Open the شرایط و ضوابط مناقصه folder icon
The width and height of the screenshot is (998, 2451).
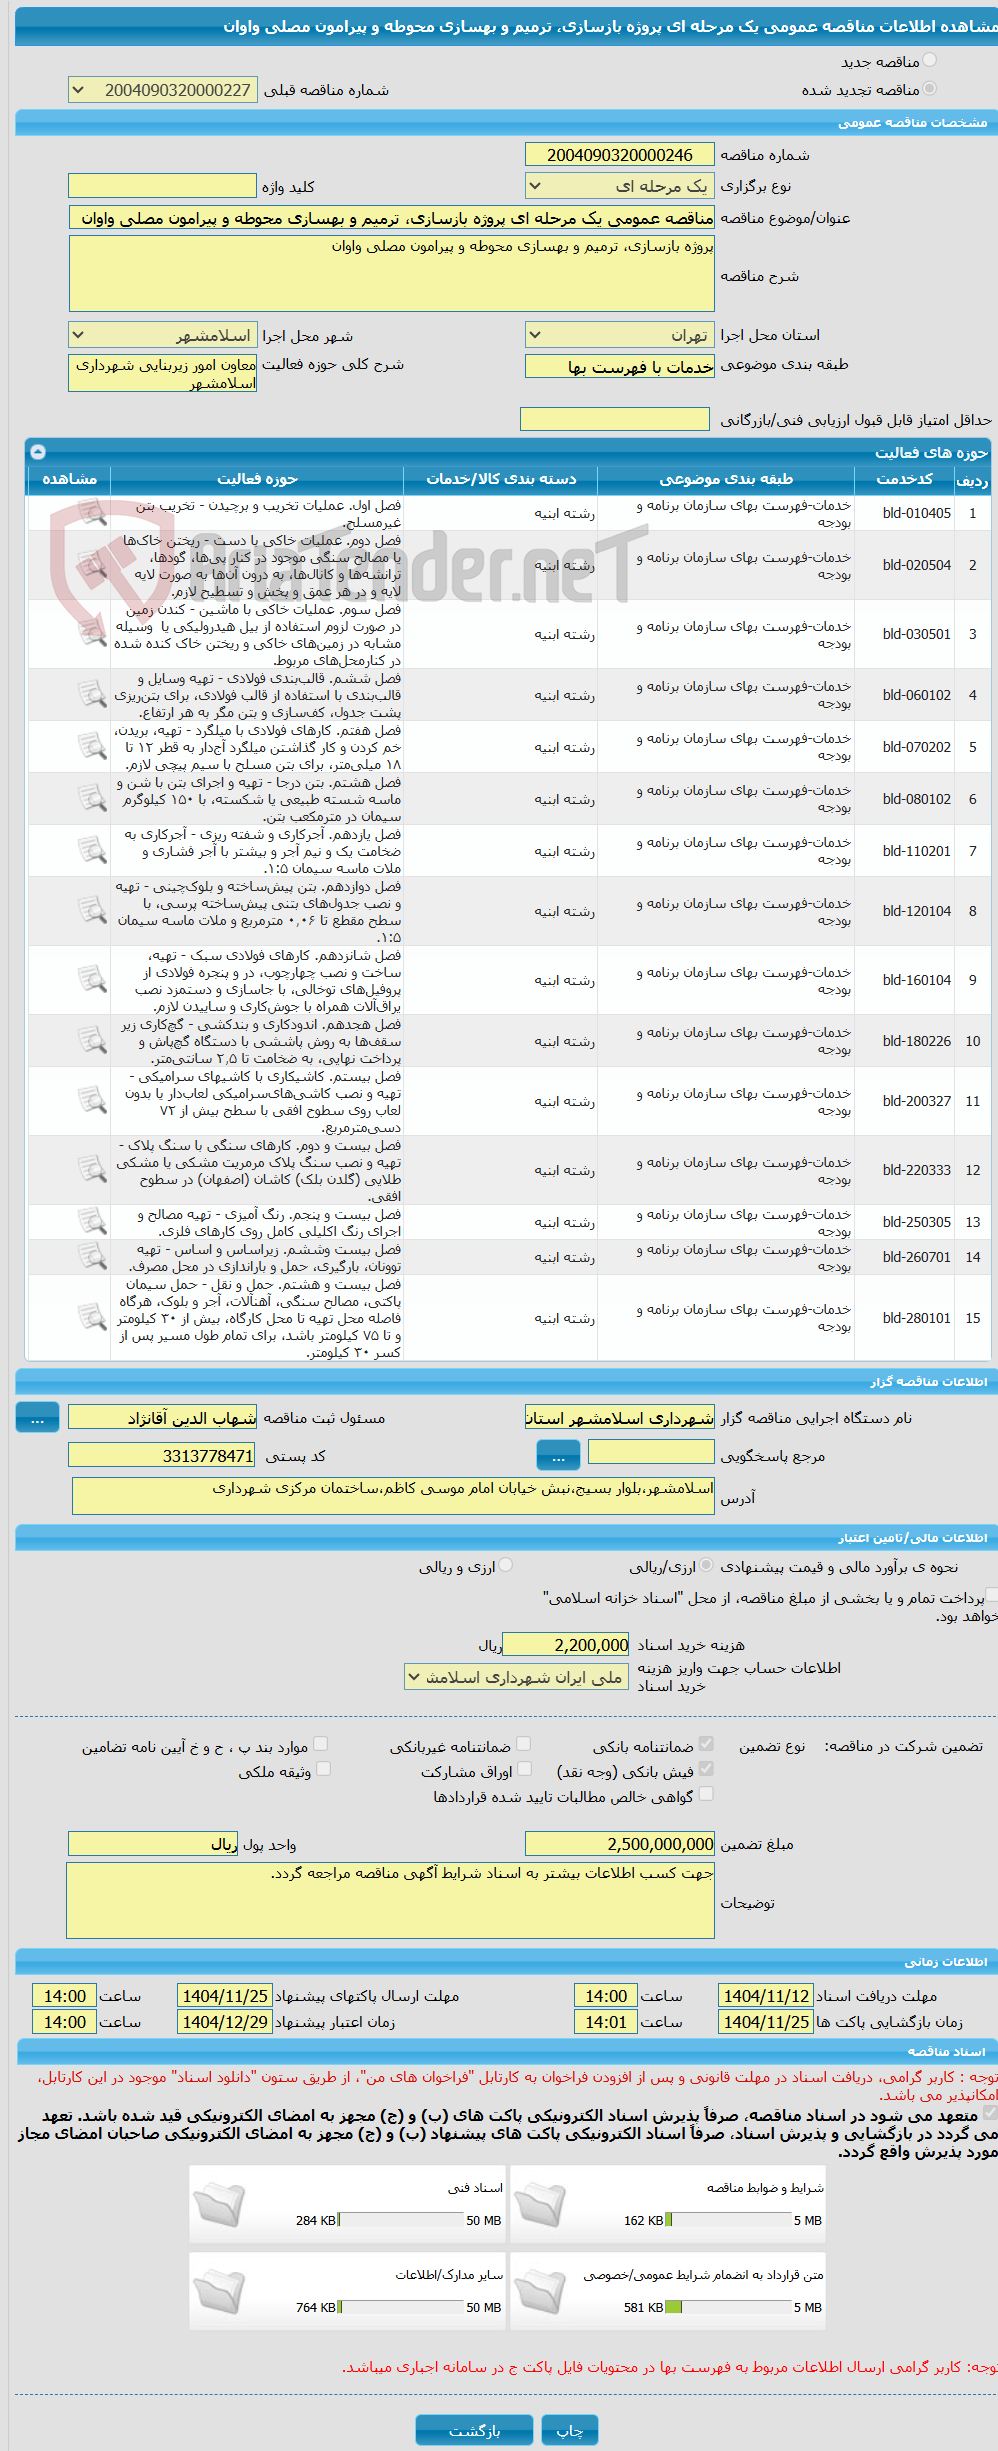coord(540,2204)
